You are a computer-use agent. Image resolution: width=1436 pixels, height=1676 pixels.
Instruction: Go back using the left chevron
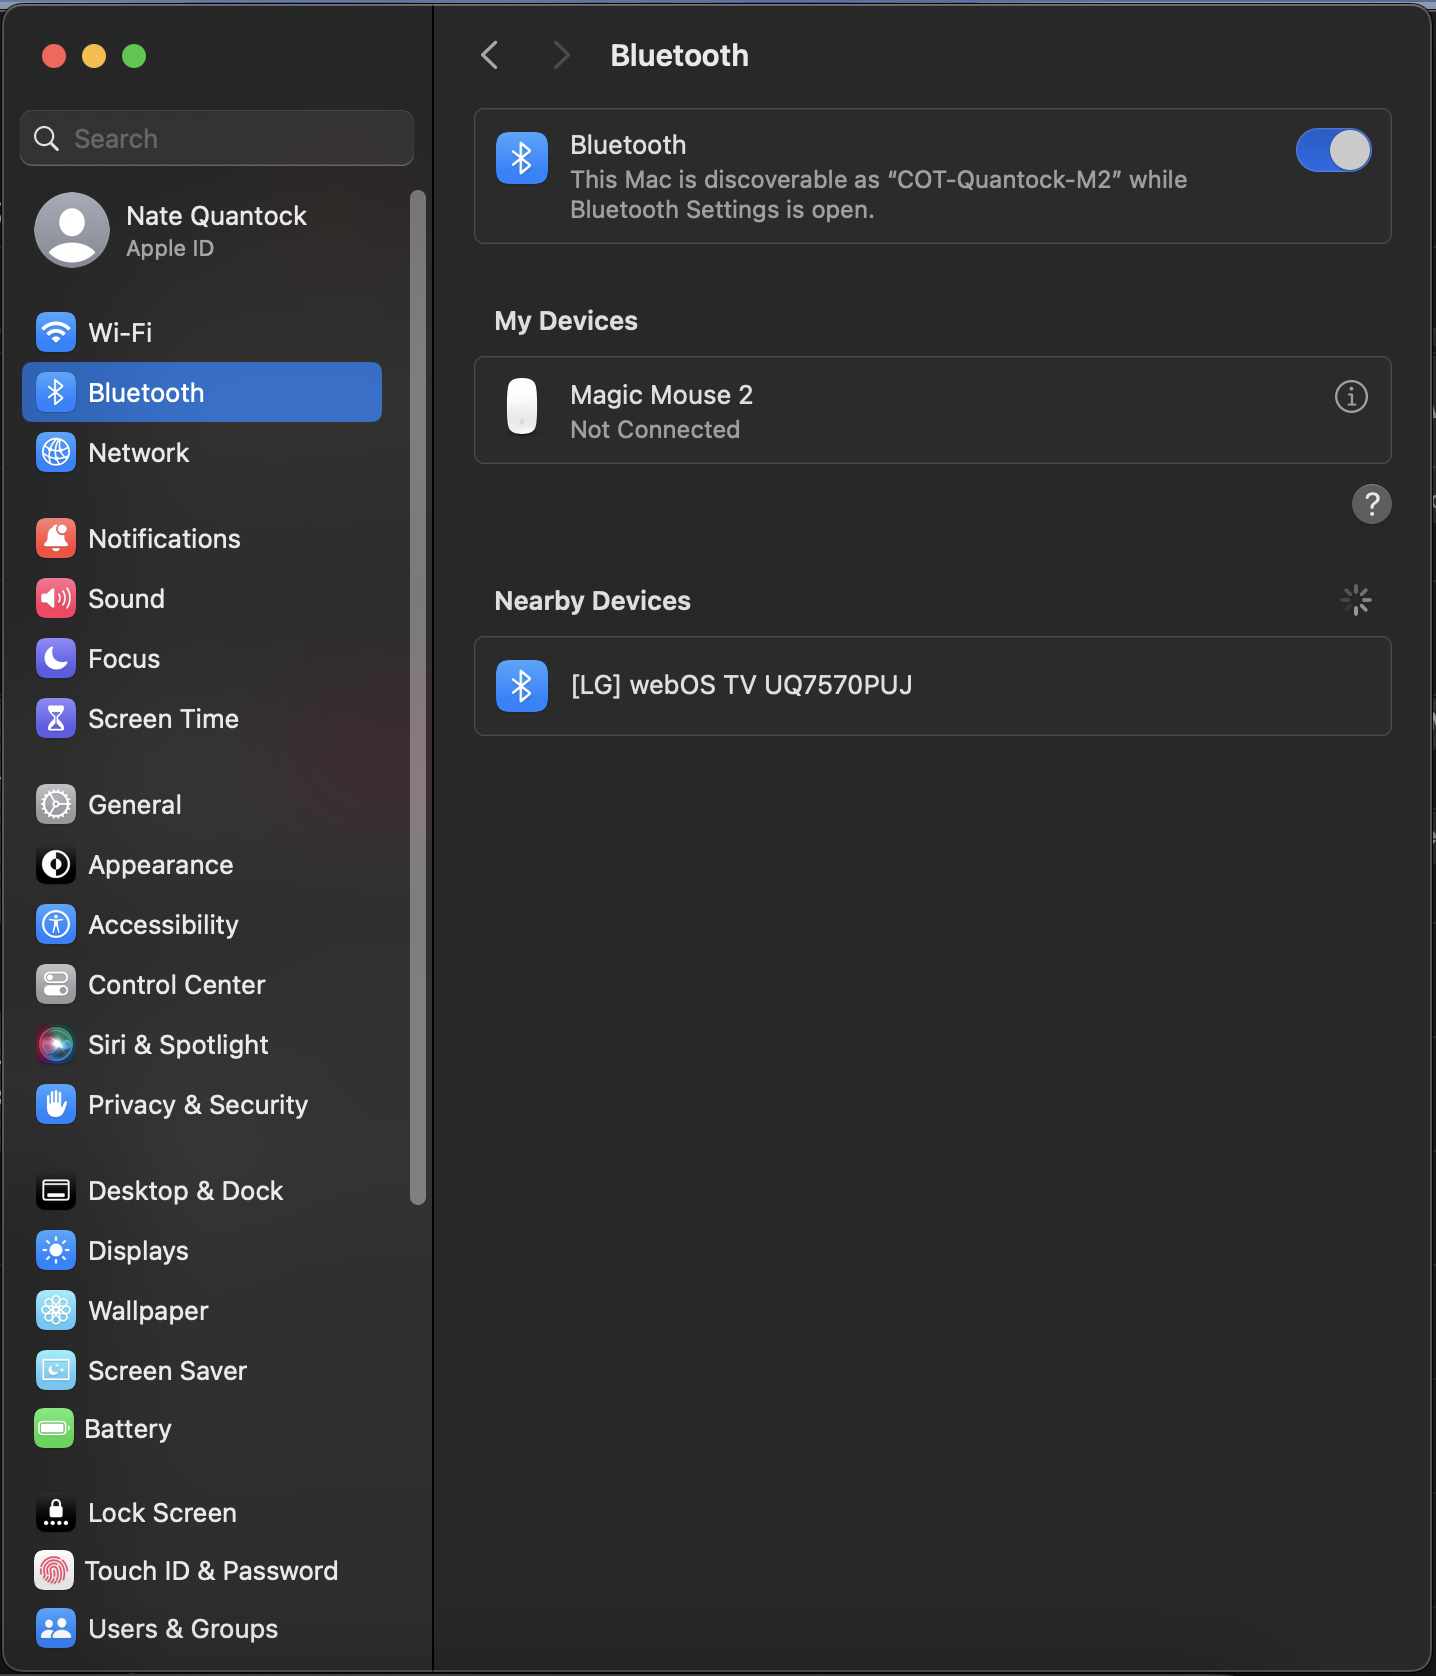pyautogui.click(x=490, y=55)
